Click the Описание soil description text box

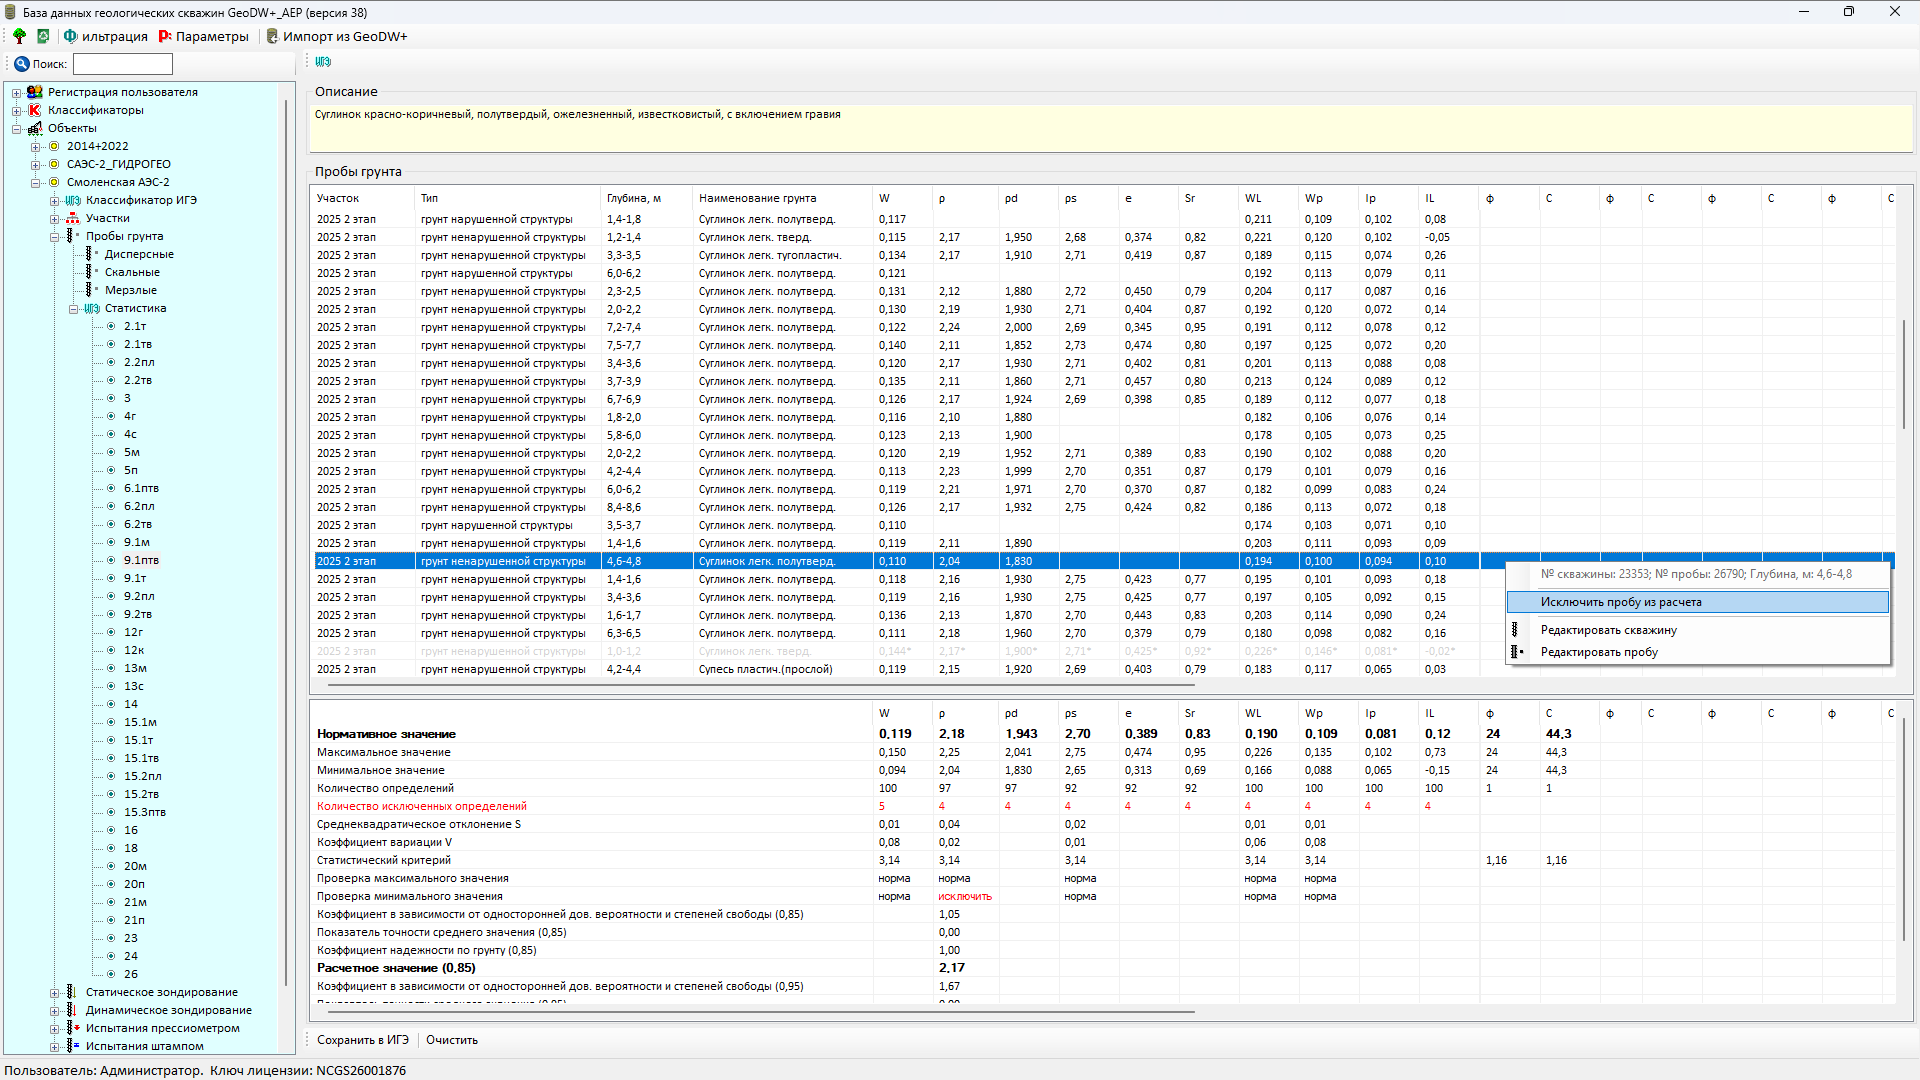click(1111, 128)
